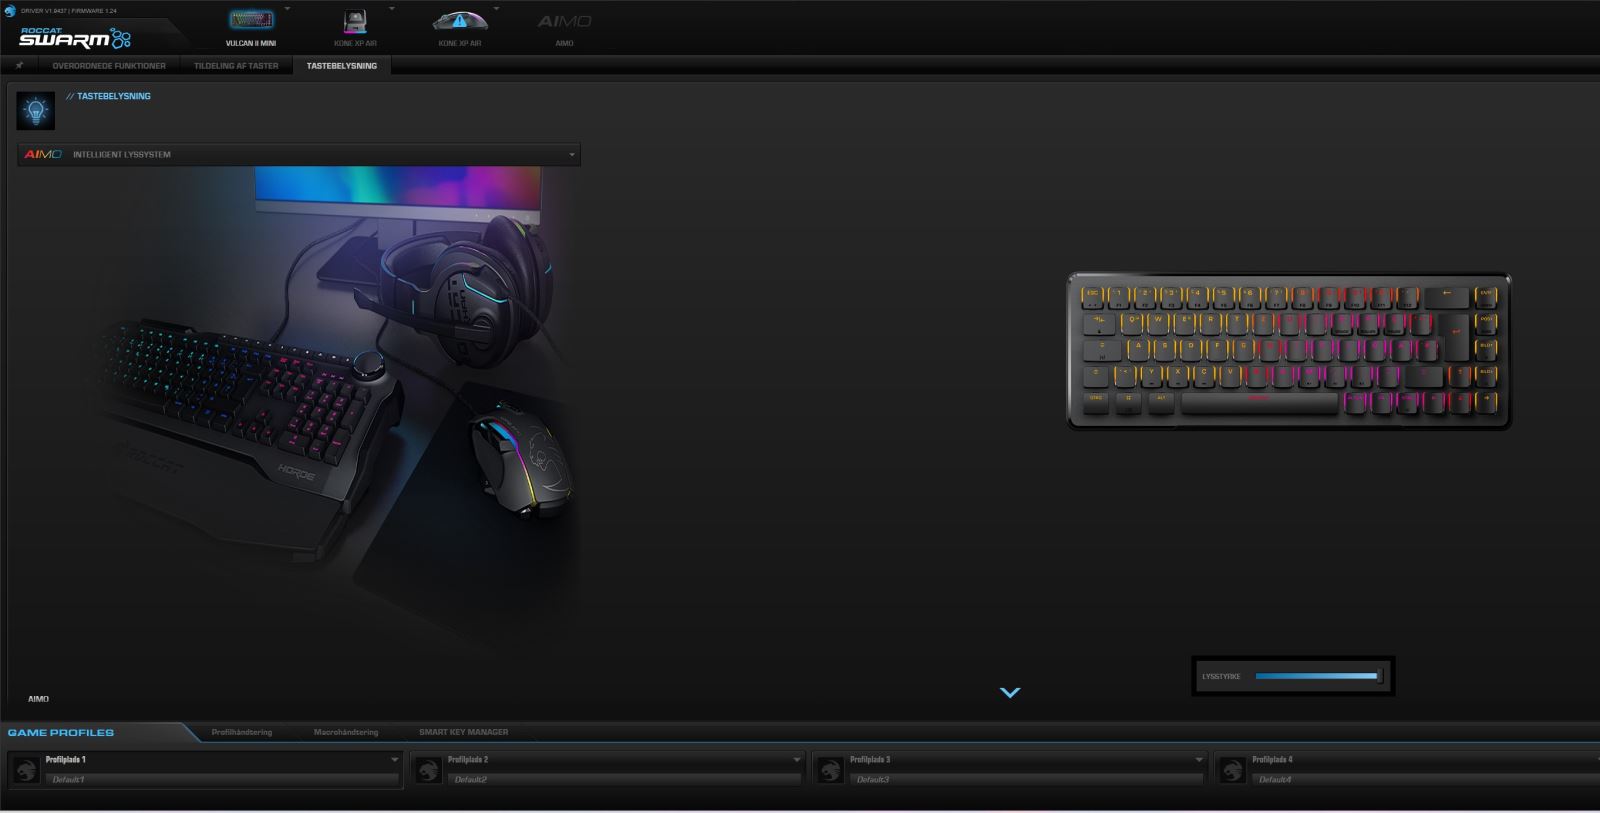Click the pin icon beside the tabs
The width and height of the screenshot is (1600, 813).
[19, 66]
